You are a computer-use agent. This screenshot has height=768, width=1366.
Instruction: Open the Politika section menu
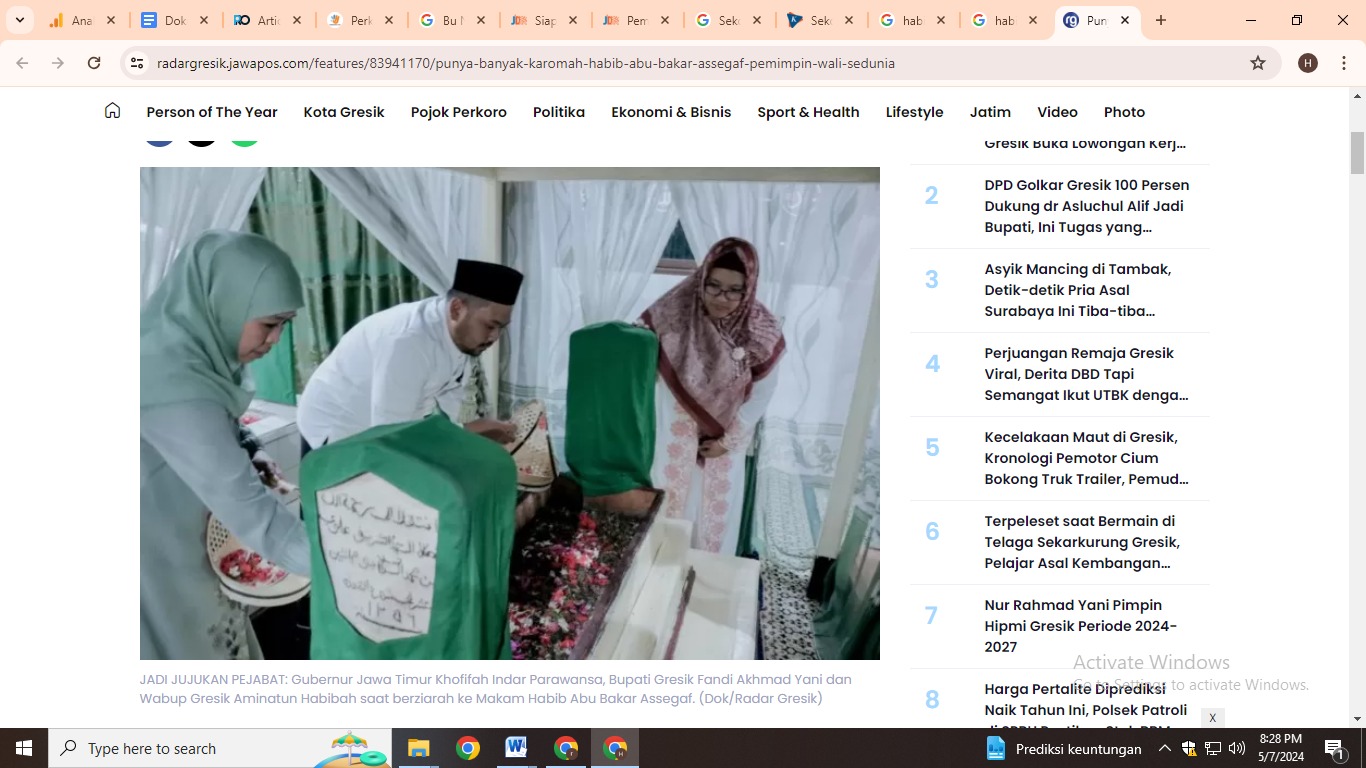pos(559,112)
